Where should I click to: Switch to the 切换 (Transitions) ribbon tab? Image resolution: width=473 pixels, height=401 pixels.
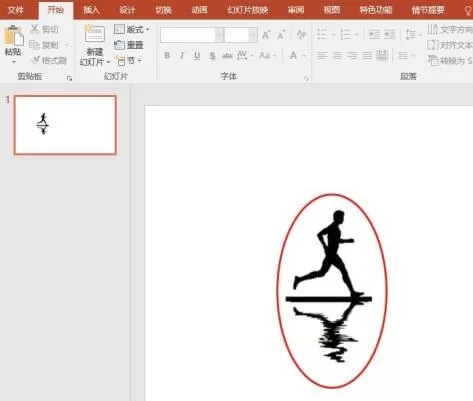click(x=163, y=10)
